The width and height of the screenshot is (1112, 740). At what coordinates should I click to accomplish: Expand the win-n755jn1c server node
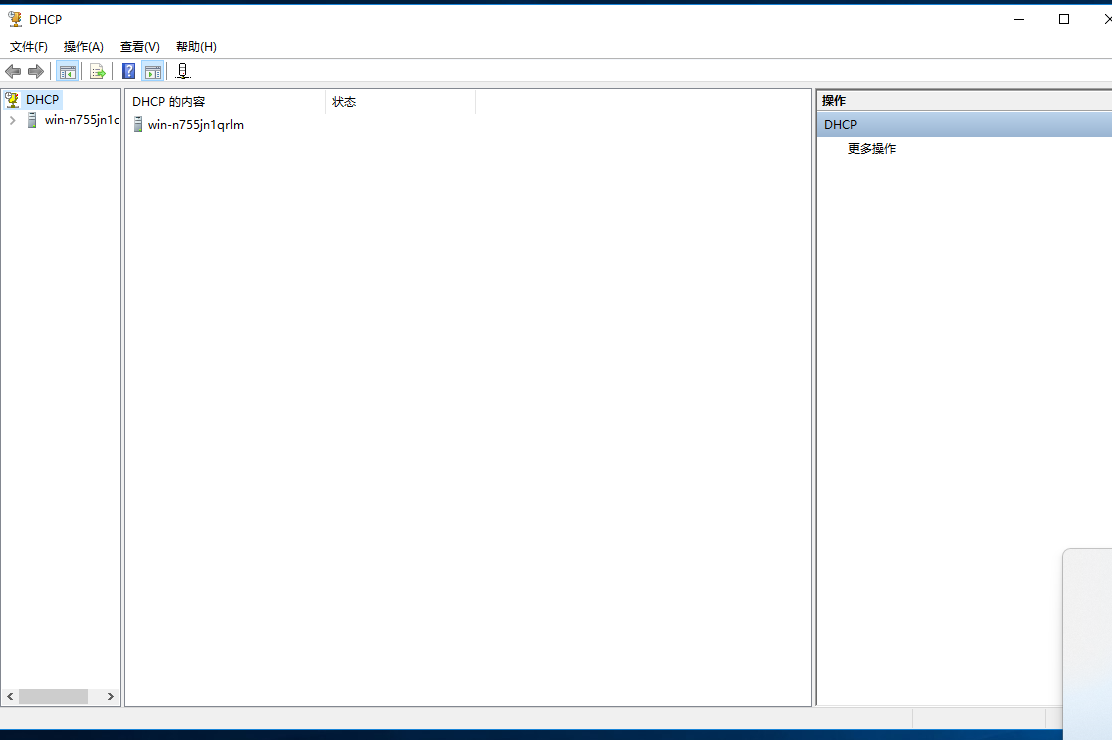coord(12,121)
